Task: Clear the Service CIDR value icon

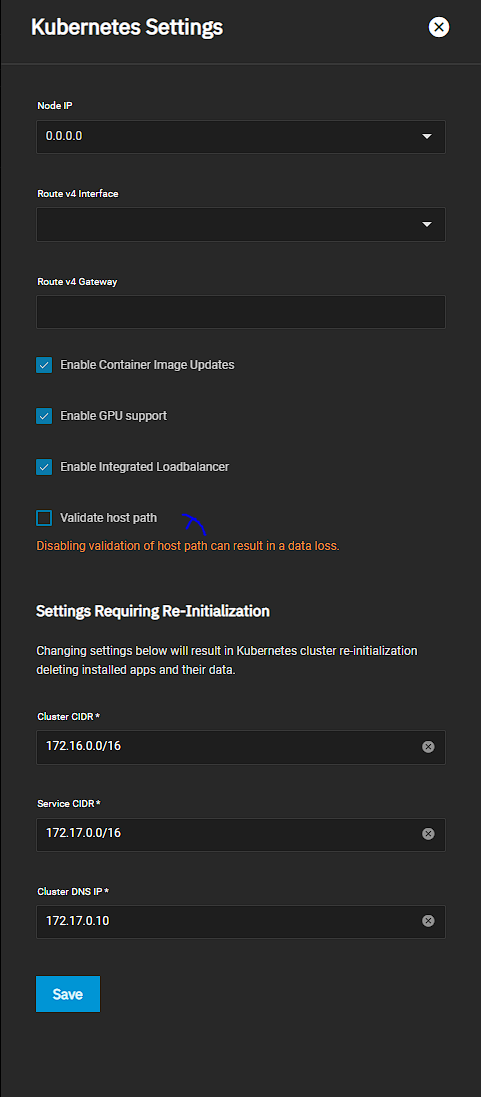Action: pyautogui.click(x=429, y=834)
